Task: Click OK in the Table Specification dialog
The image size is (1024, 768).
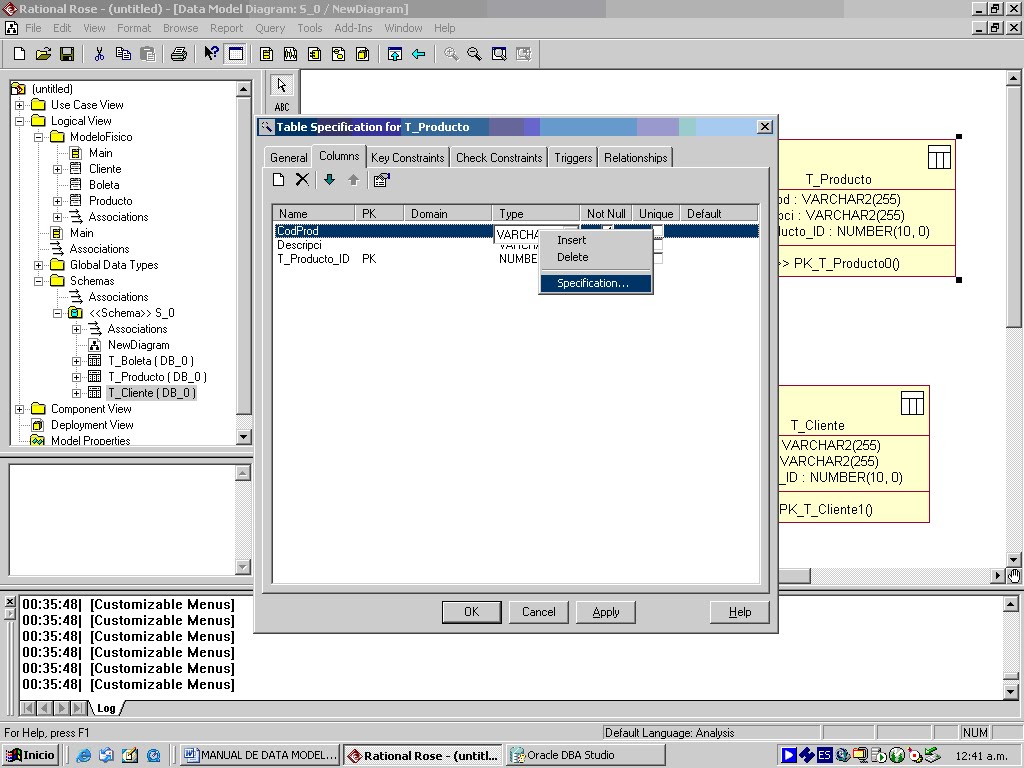Action: point(472,612)
